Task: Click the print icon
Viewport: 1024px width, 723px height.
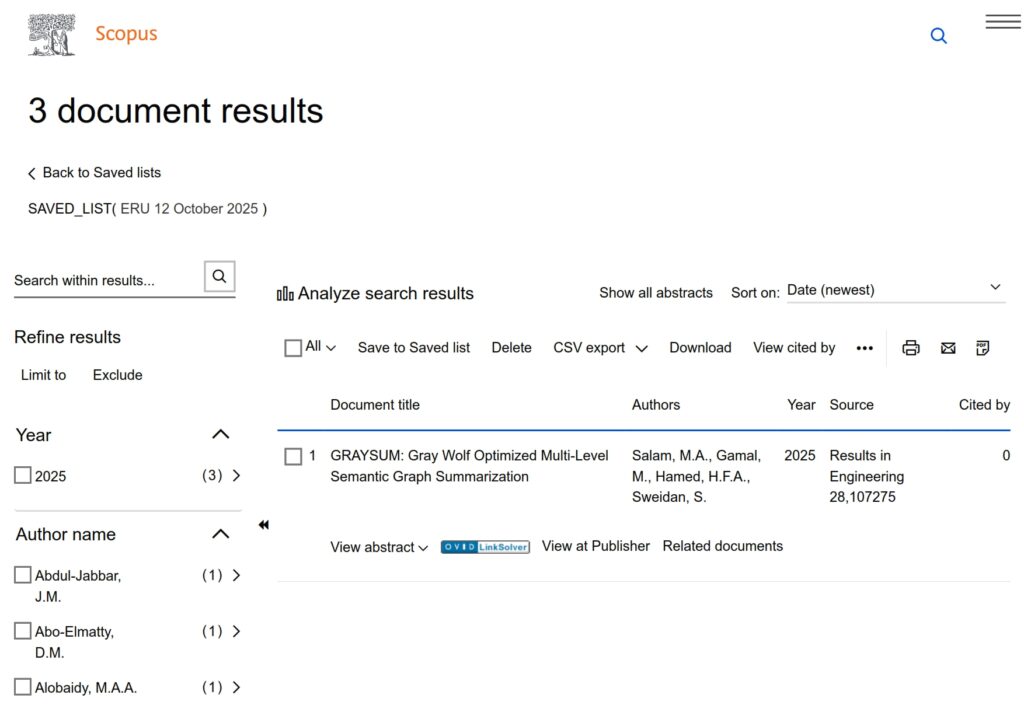Action: [911, 348]
